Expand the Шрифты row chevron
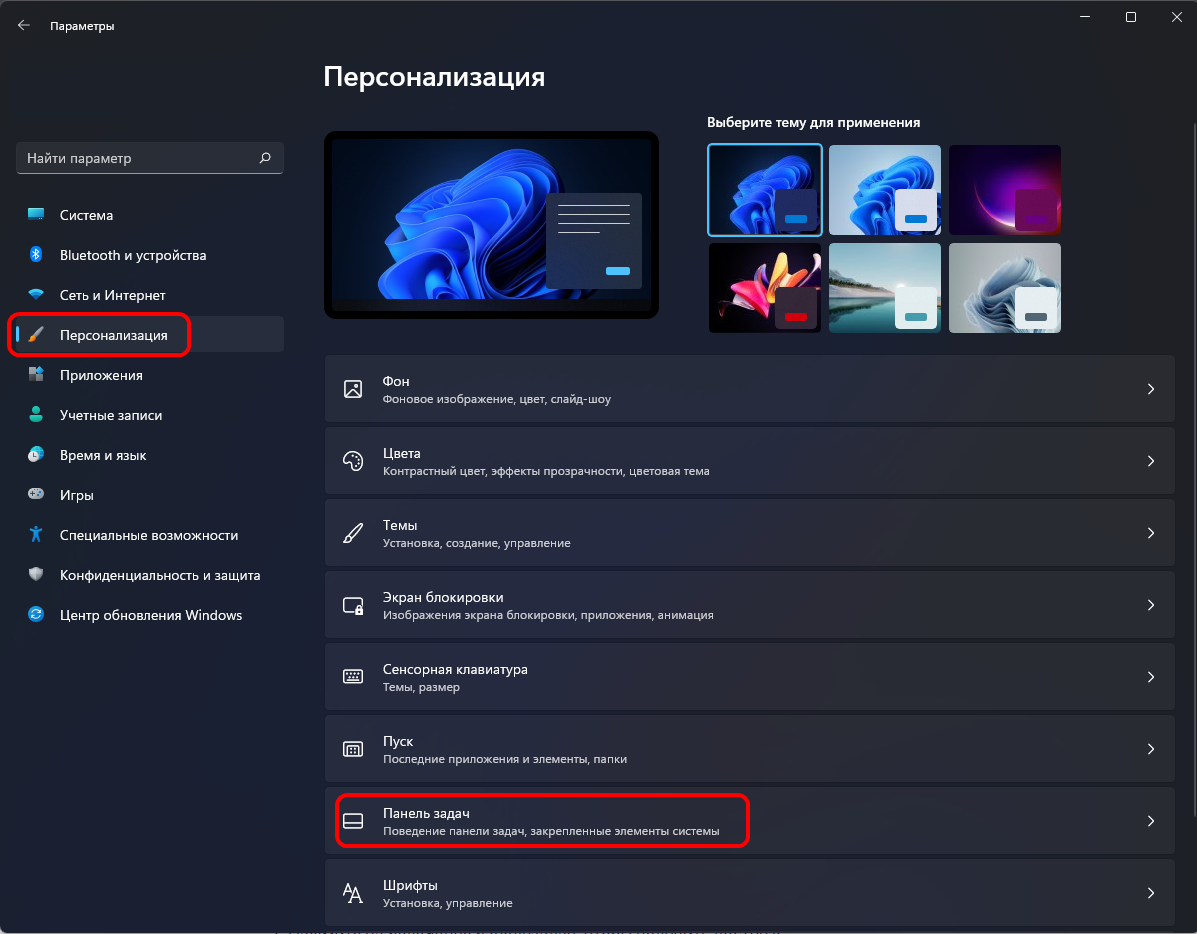Viewport: 1197px width, 934px height. (1150, 893)
